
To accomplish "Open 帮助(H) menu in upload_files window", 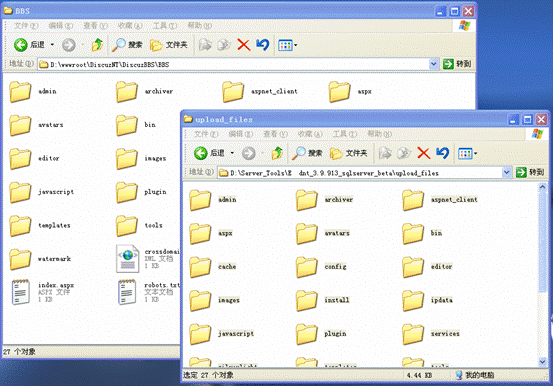I will point(379,134).
